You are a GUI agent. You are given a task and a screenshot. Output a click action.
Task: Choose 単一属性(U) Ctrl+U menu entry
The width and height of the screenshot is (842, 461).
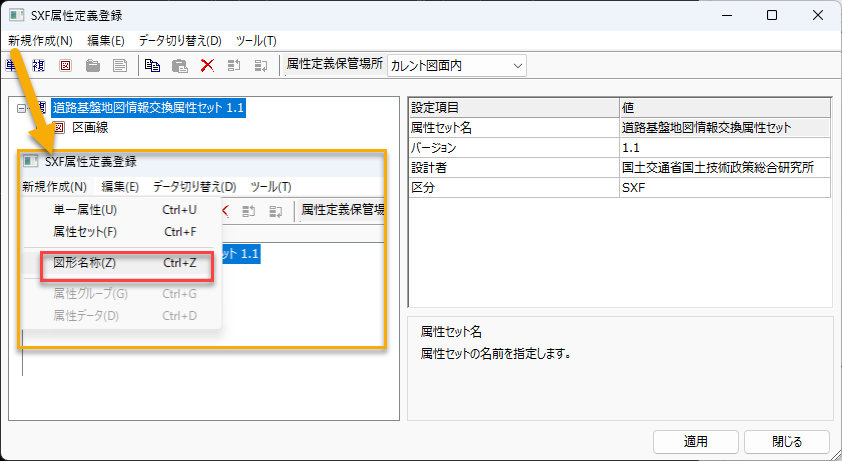[122, 210]
